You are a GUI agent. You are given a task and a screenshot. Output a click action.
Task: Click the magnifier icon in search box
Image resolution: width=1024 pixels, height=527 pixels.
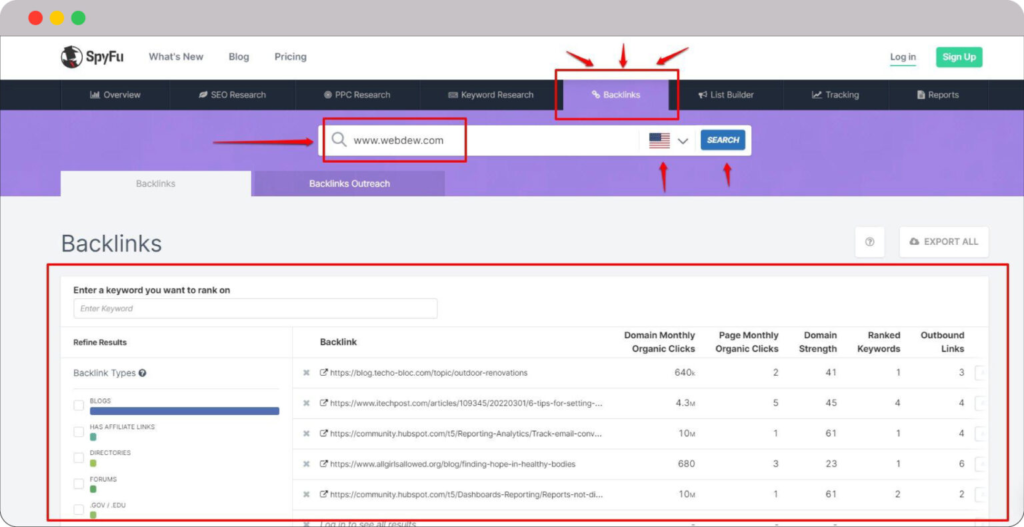(339, 140)
